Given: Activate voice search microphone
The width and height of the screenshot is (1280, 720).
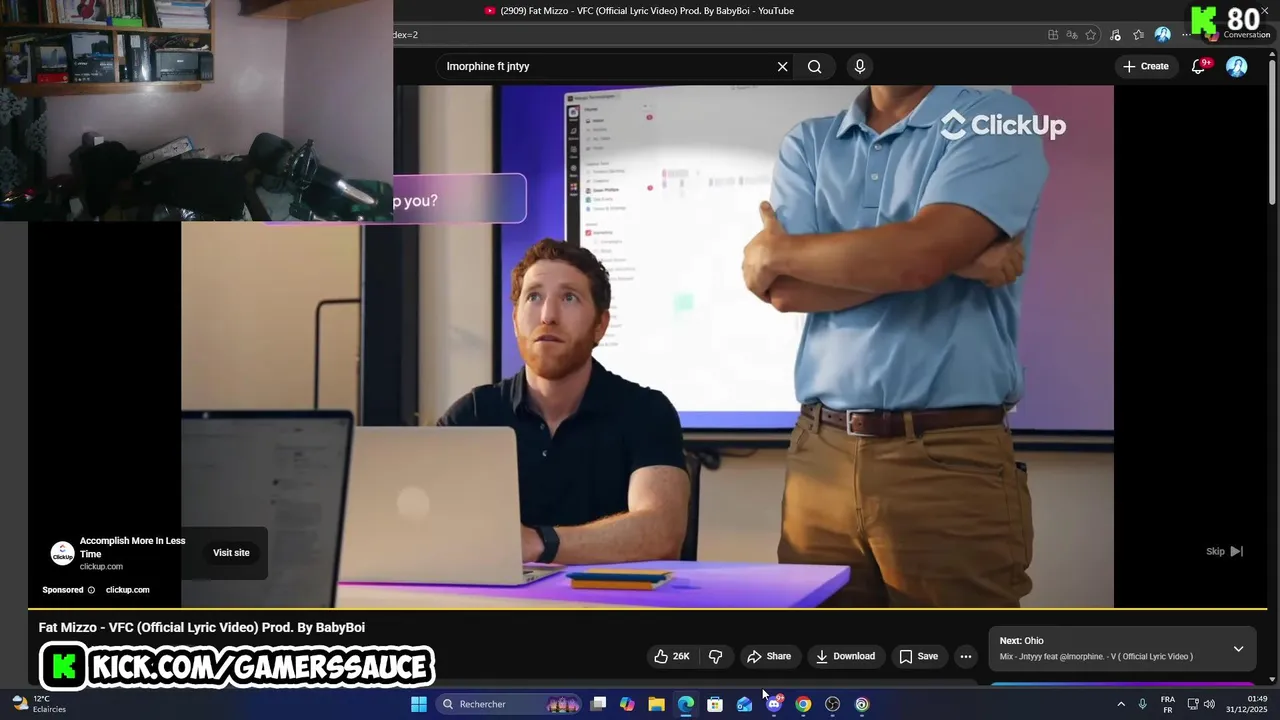Looking at the screenshot, I should (x=859, y=67).
